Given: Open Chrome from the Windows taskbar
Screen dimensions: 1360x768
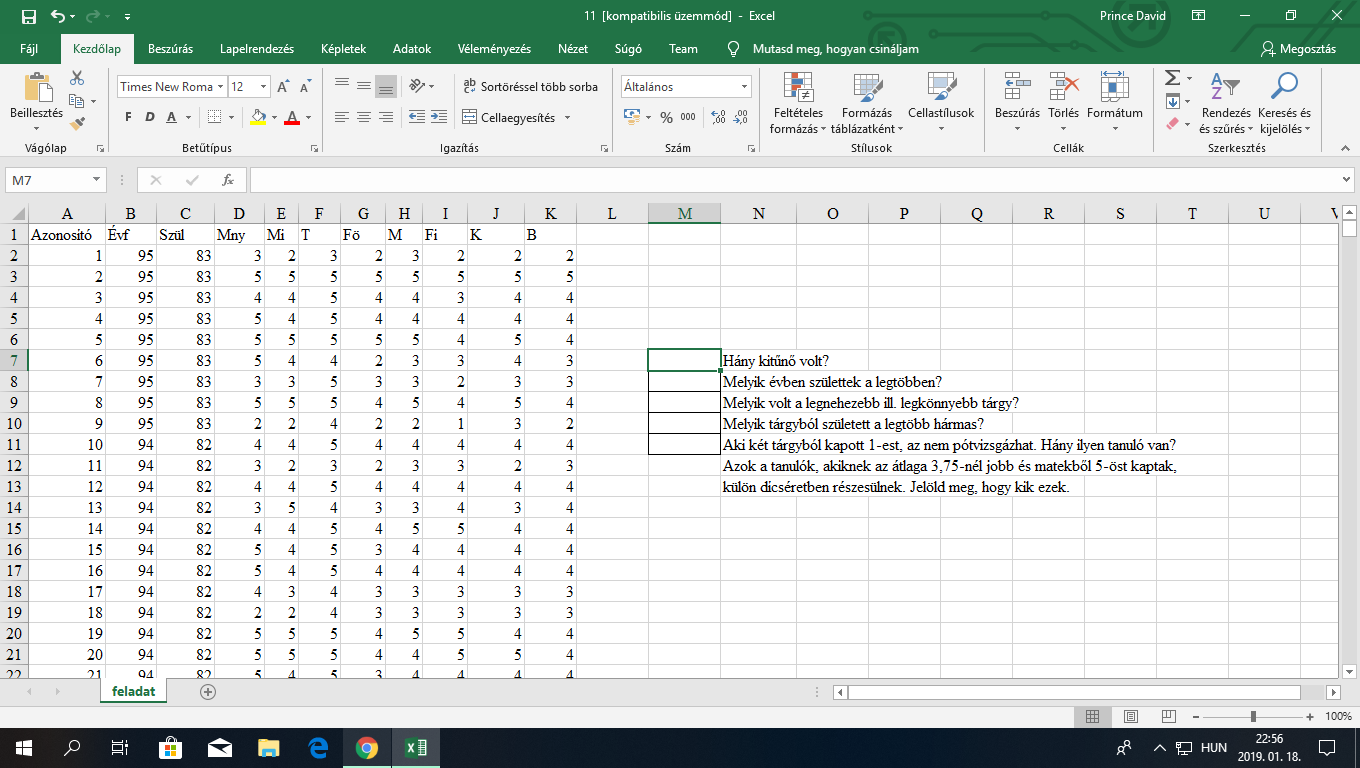Looking at the screenshot, I should click(366, 747).
